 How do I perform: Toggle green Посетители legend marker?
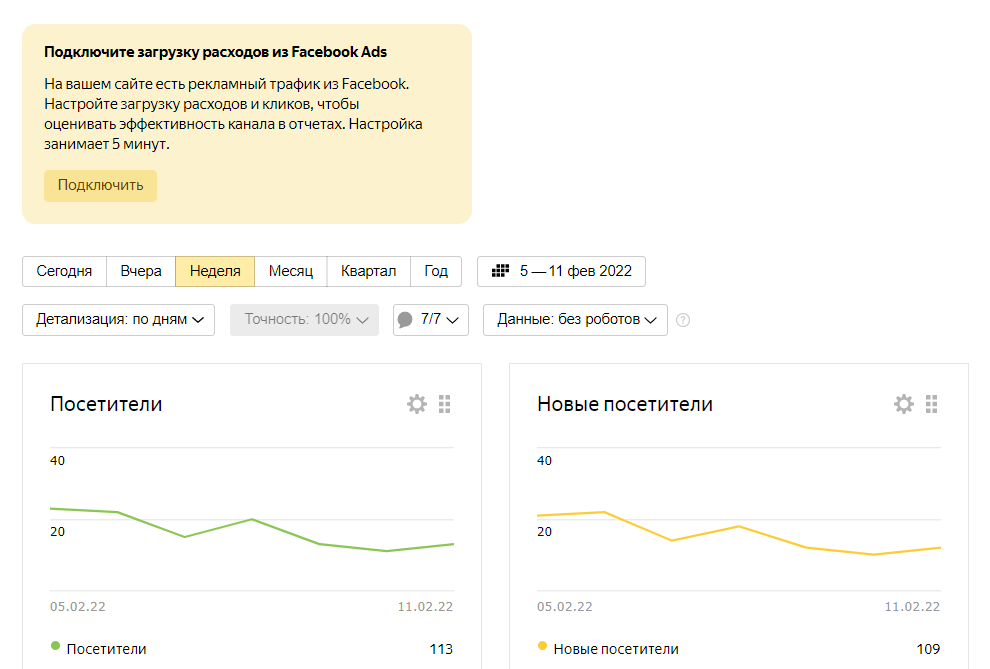(55, 647)
